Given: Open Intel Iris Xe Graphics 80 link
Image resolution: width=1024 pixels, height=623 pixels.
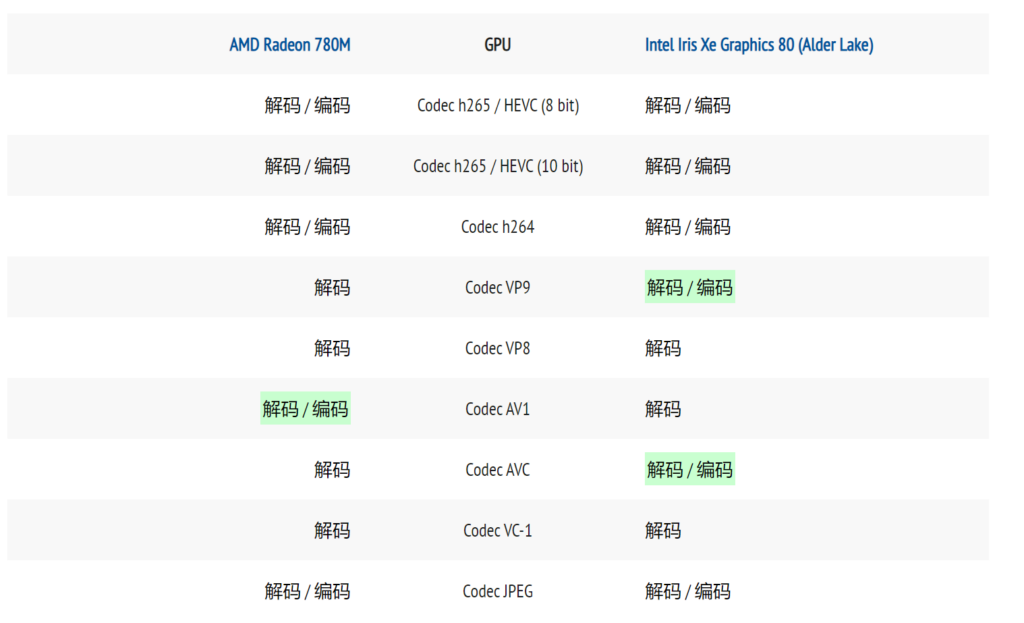Looking at the screenshot, I should [x=758, y=45].
